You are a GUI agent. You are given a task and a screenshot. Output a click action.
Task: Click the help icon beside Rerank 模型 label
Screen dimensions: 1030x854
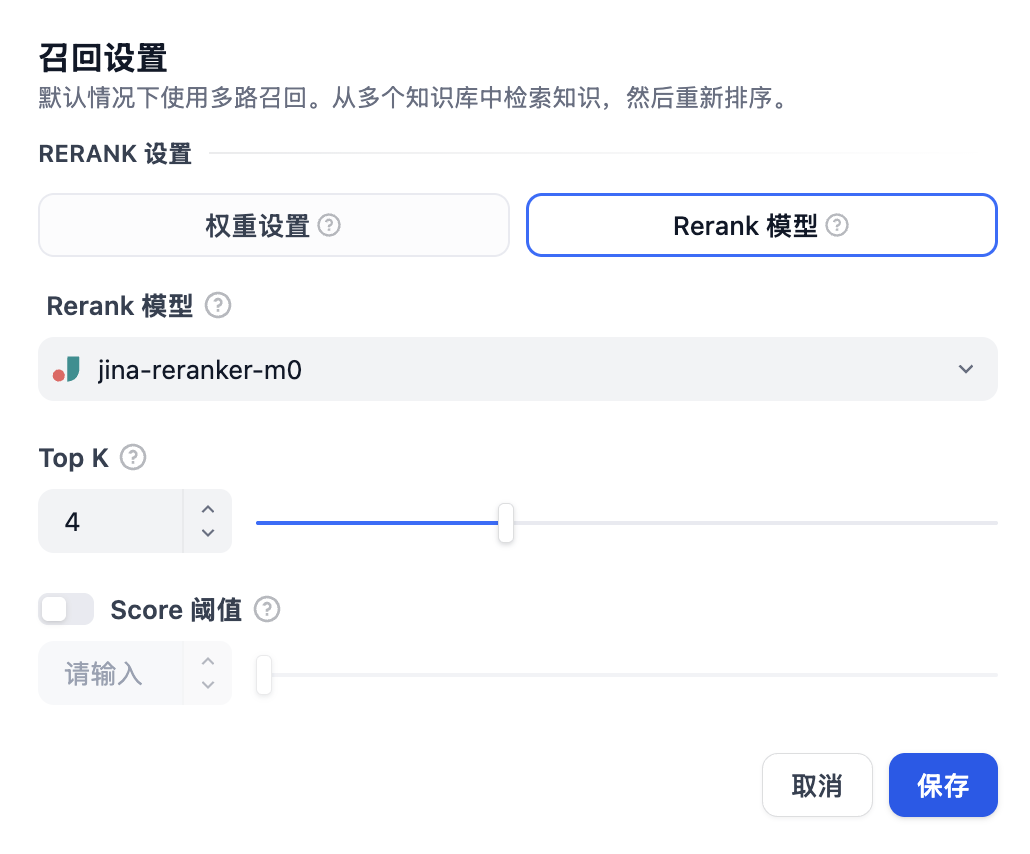217,306
